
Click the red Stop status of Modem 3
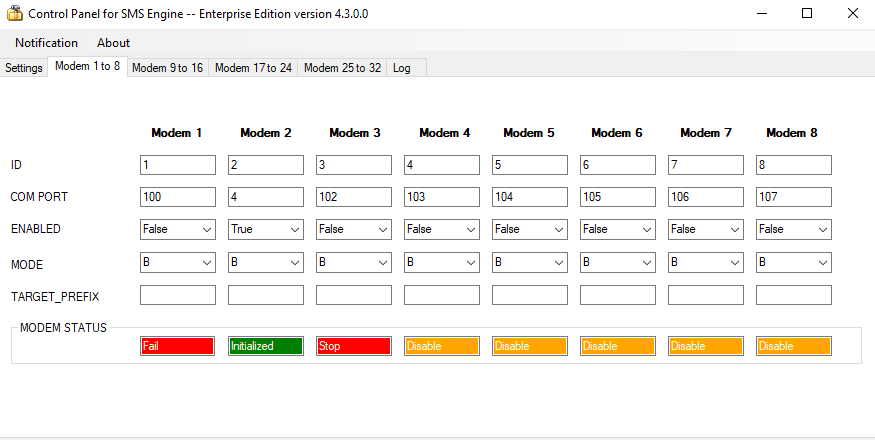coord(354,346)
